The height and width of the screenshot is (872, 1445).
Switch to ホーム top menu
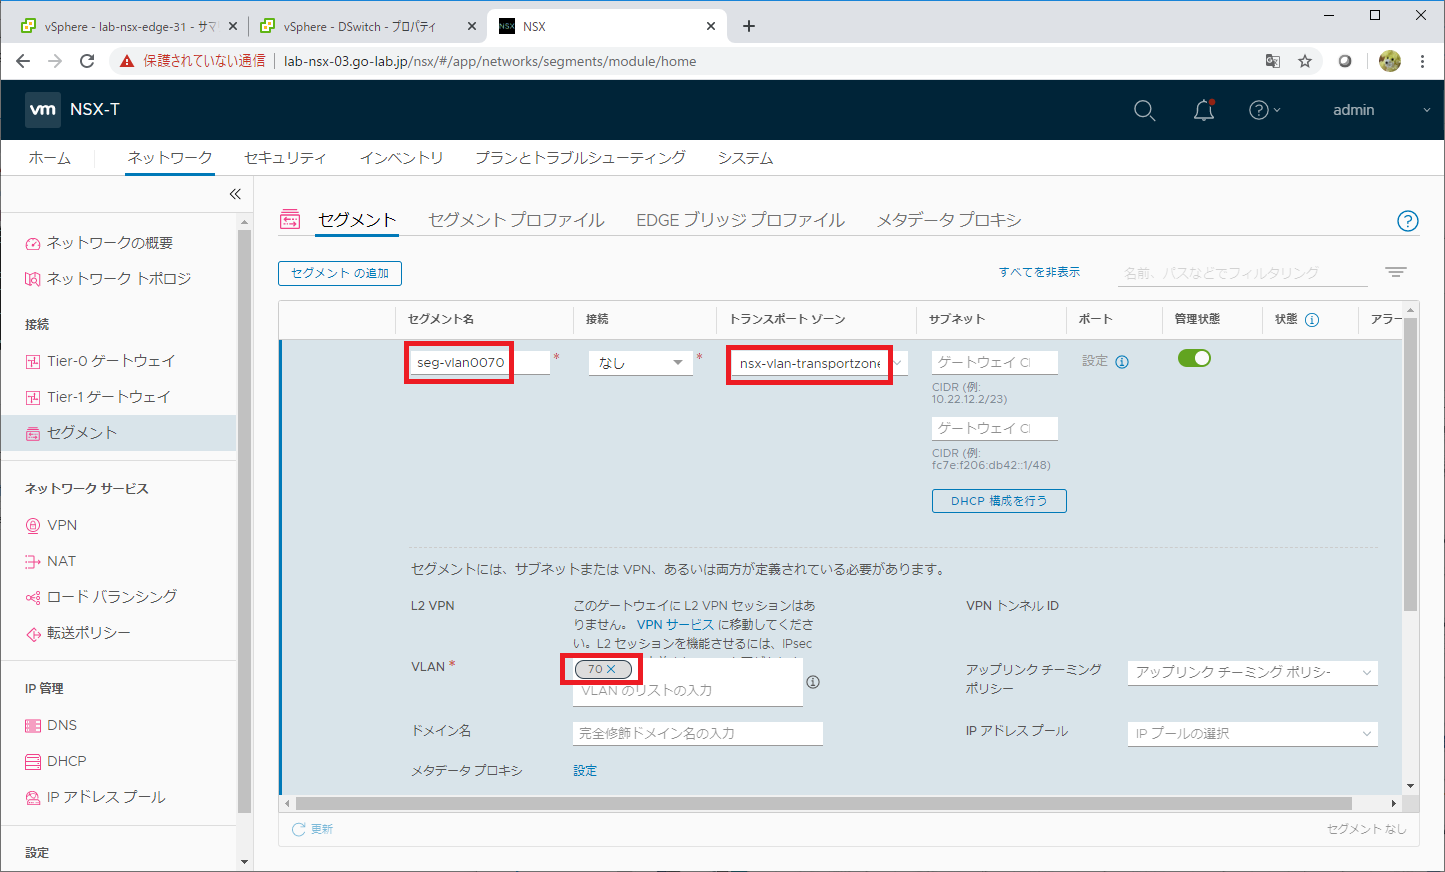click(x=50, y=158)
